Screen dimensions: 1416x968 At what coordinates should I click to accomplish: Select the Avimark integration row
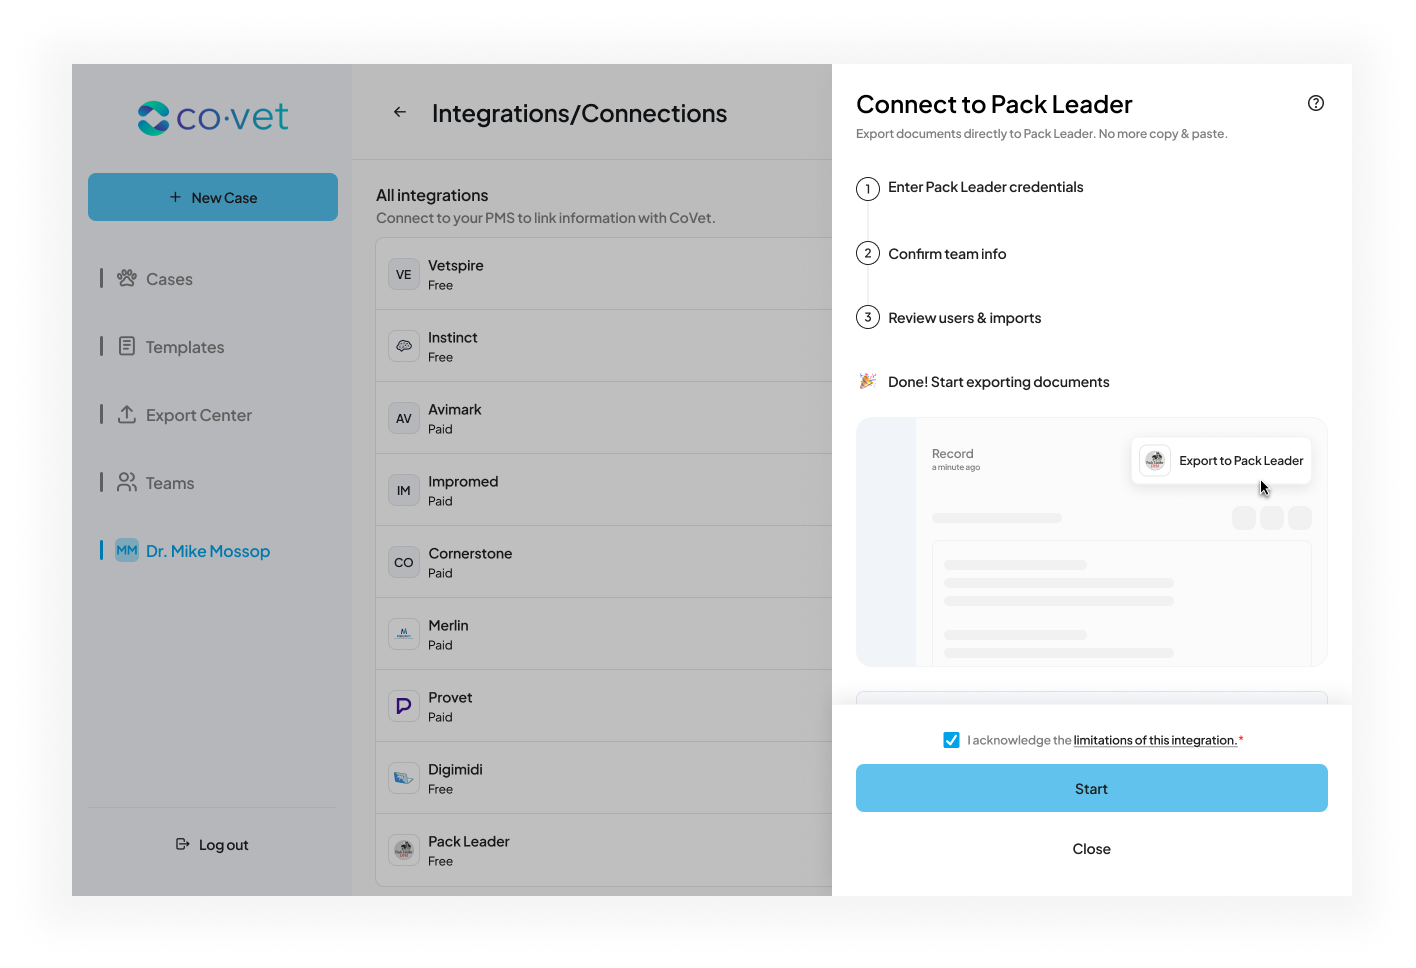pos(604,418)
